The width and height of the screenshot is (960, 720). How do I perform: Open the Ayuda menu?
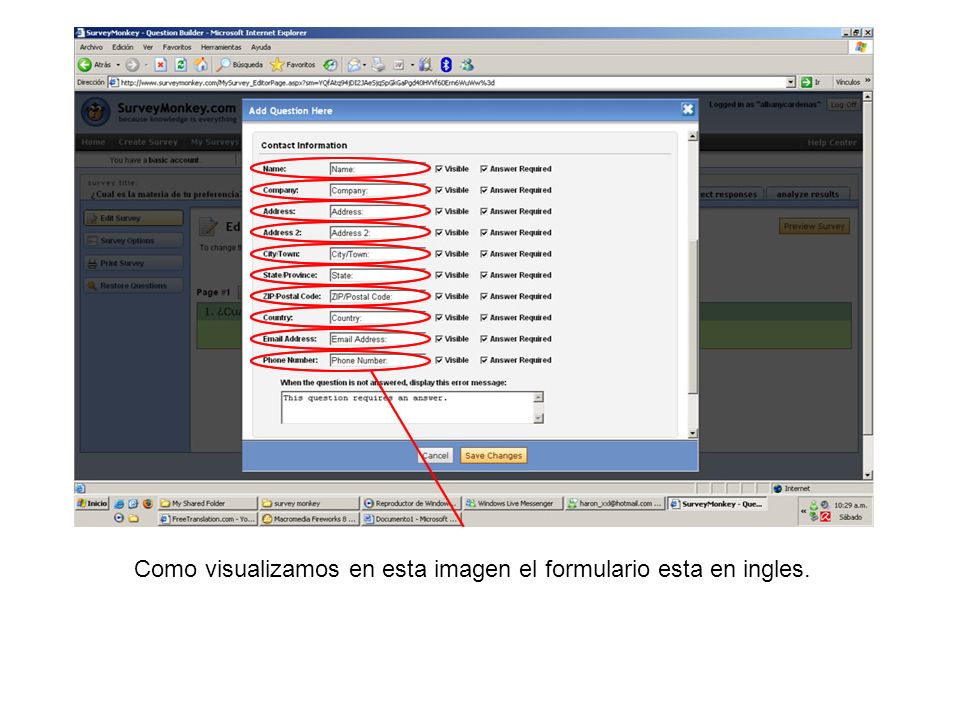[261, 47]
